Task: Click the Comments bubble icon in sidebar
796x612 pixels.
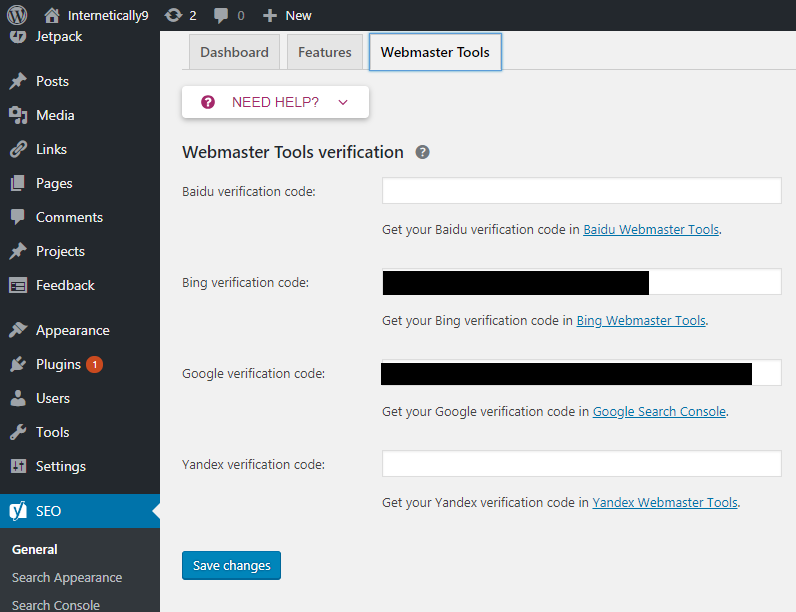Action: click(18, 217)
